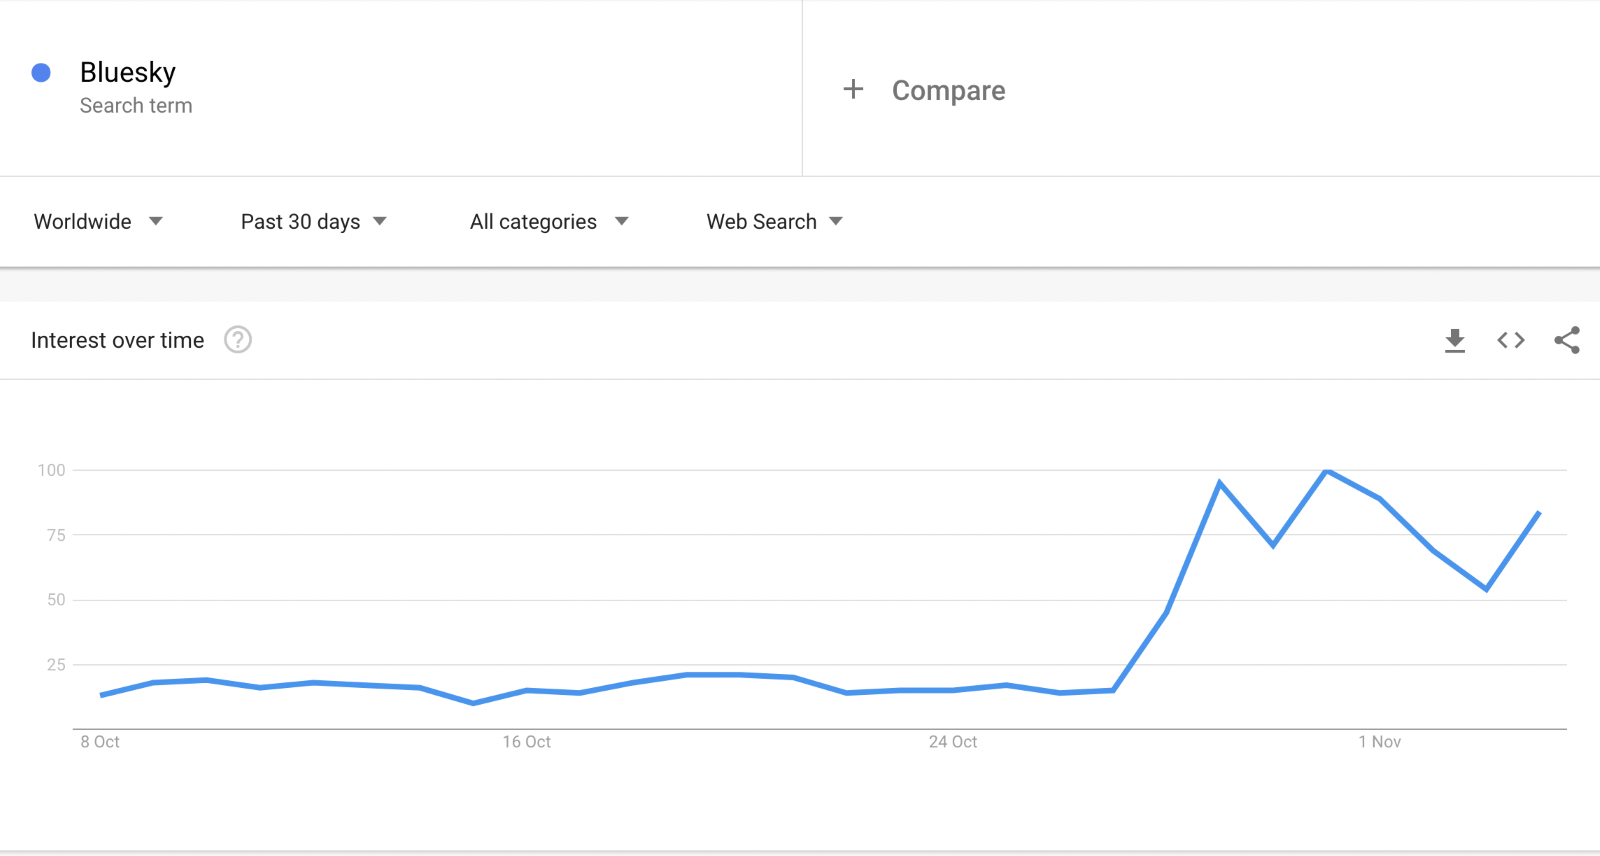1600x856 pixels.
Task: Expand the Worldwide region dropdown
Action: (x=98, y=221)
